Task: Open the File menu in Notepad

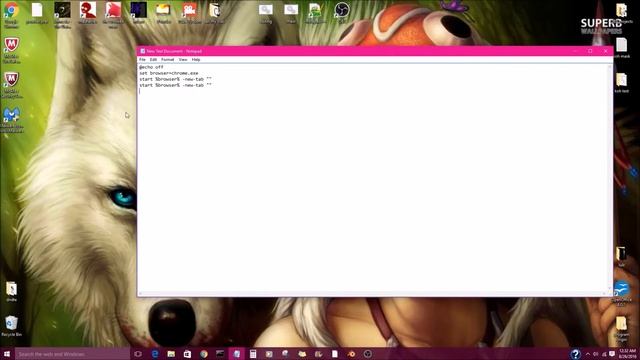Action: 142,60
